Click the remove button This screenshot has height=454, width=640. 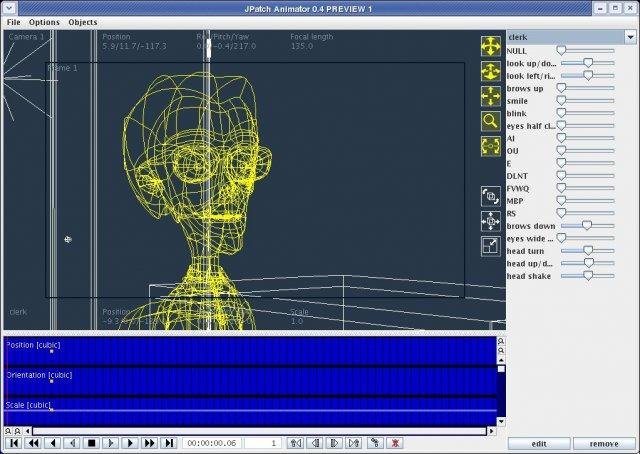click(603, 443)
